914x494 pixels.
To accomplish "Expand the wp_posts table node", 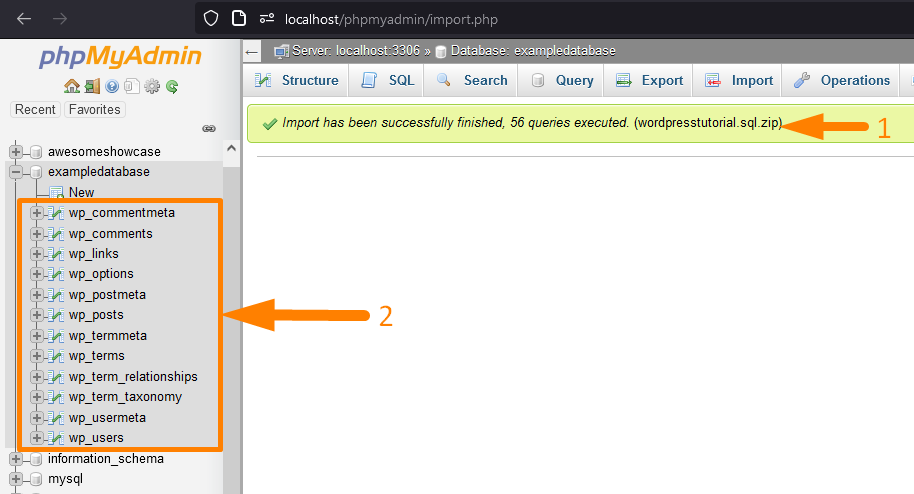I will point(36,315).
